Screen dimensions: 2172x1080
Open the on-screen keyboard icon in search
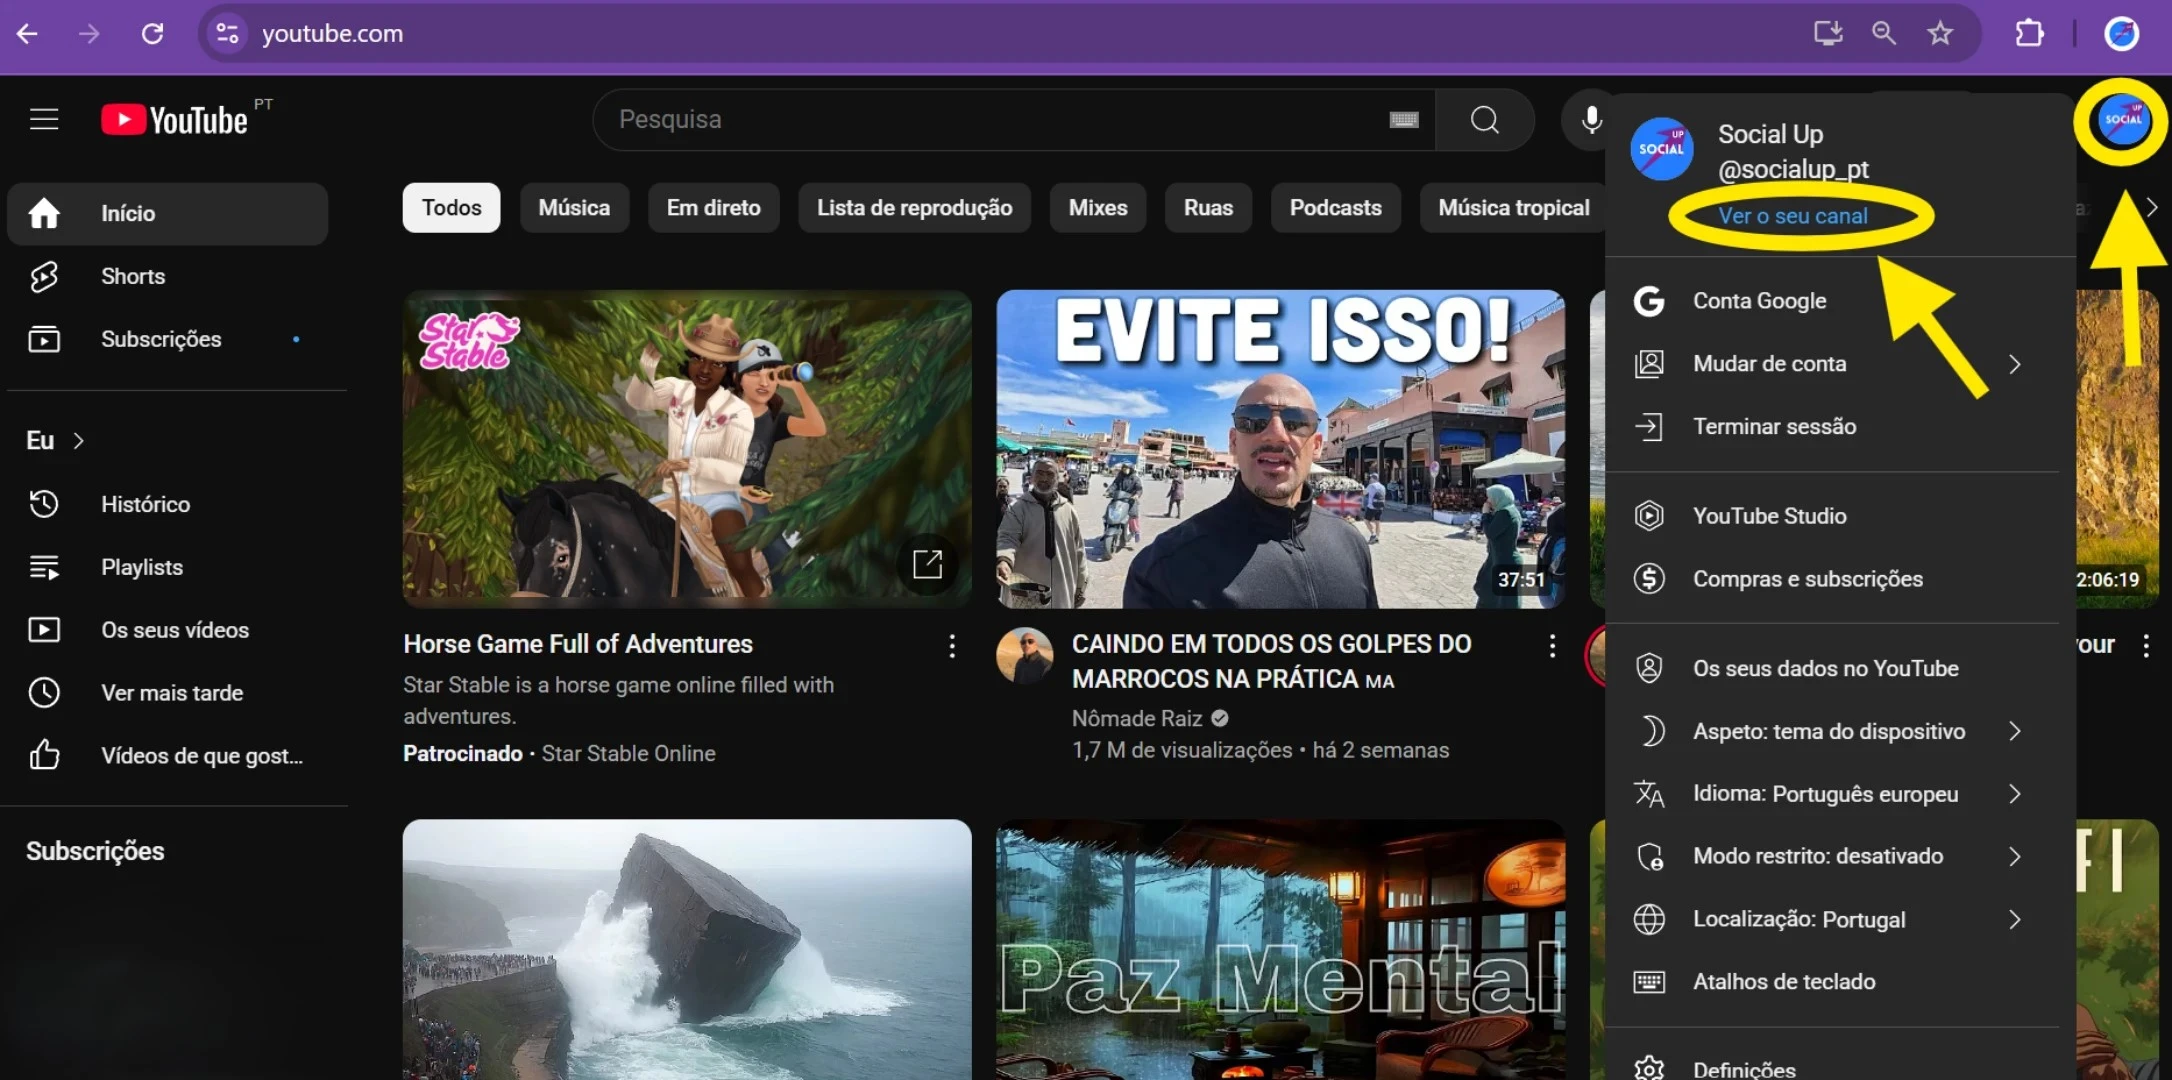coord(1404,120)
